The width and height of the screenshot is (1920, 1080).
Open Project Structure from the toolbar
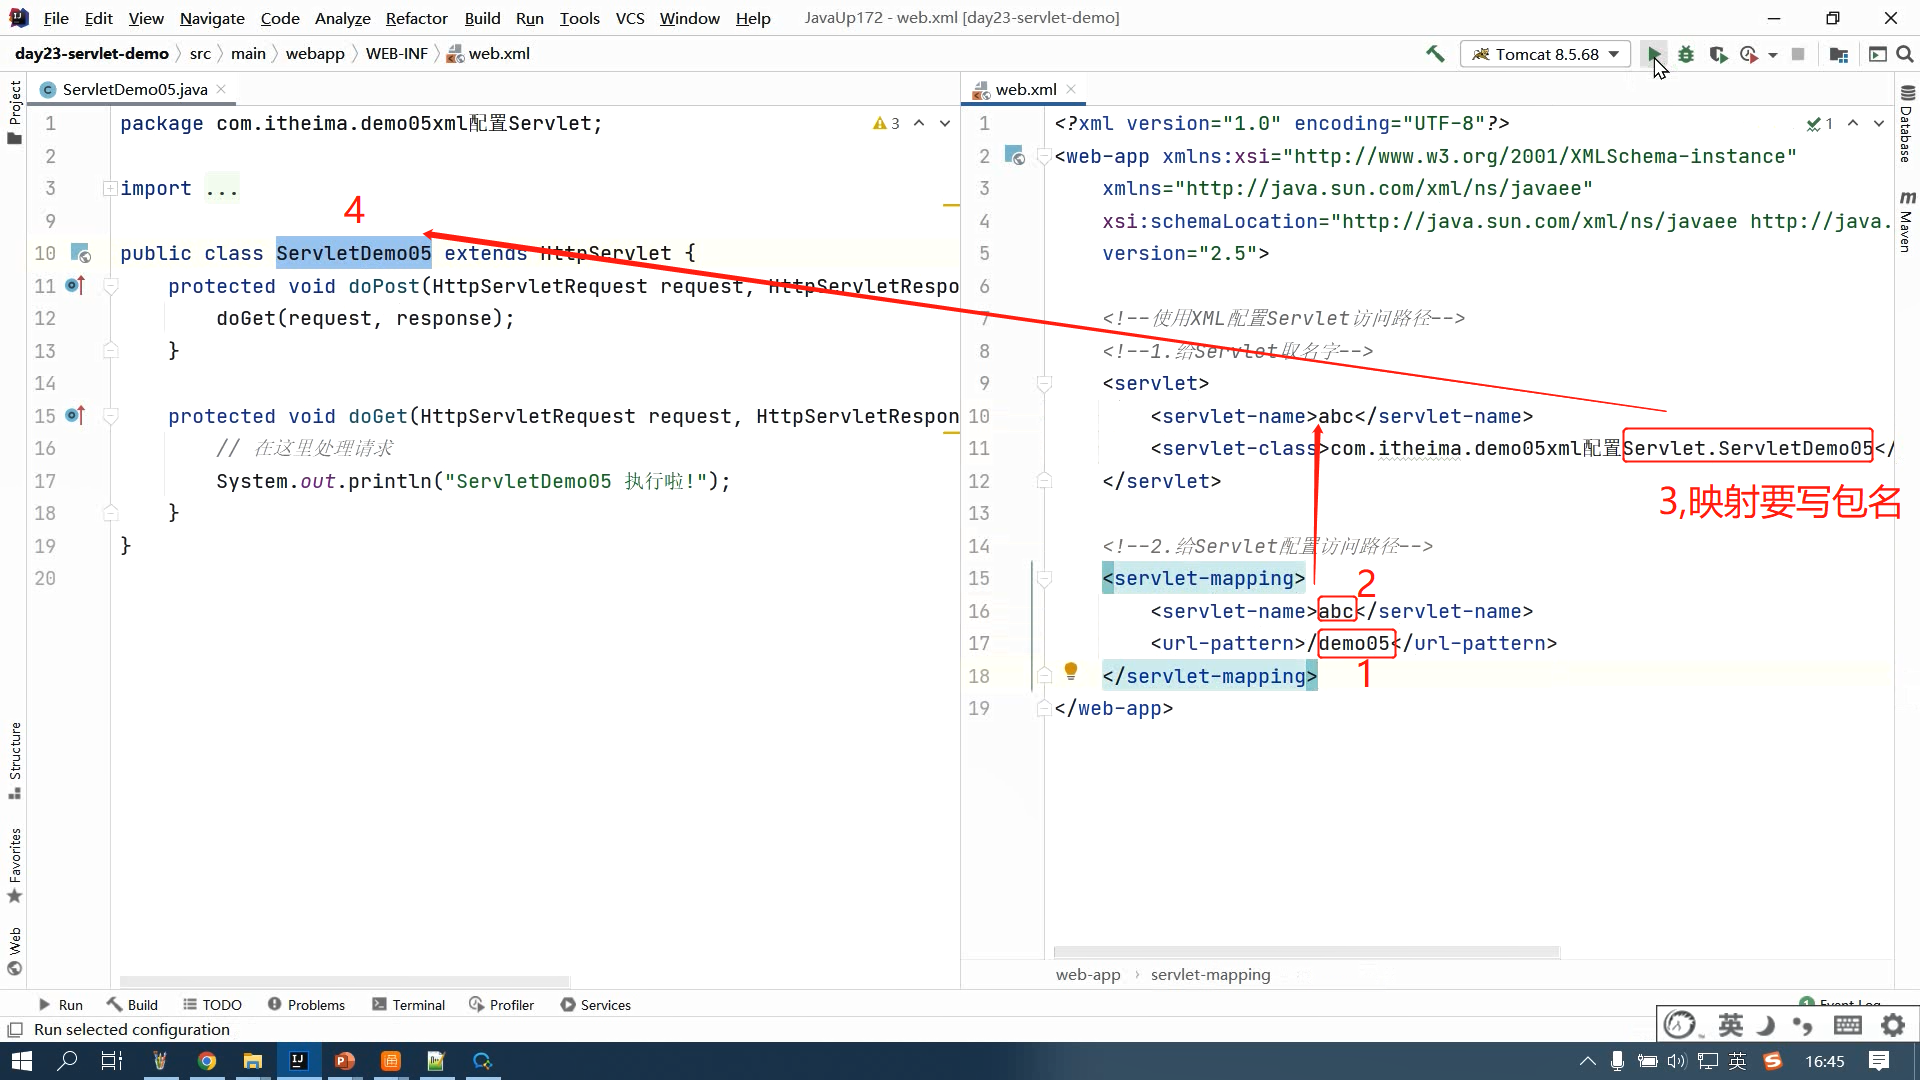pos(1838,54)
